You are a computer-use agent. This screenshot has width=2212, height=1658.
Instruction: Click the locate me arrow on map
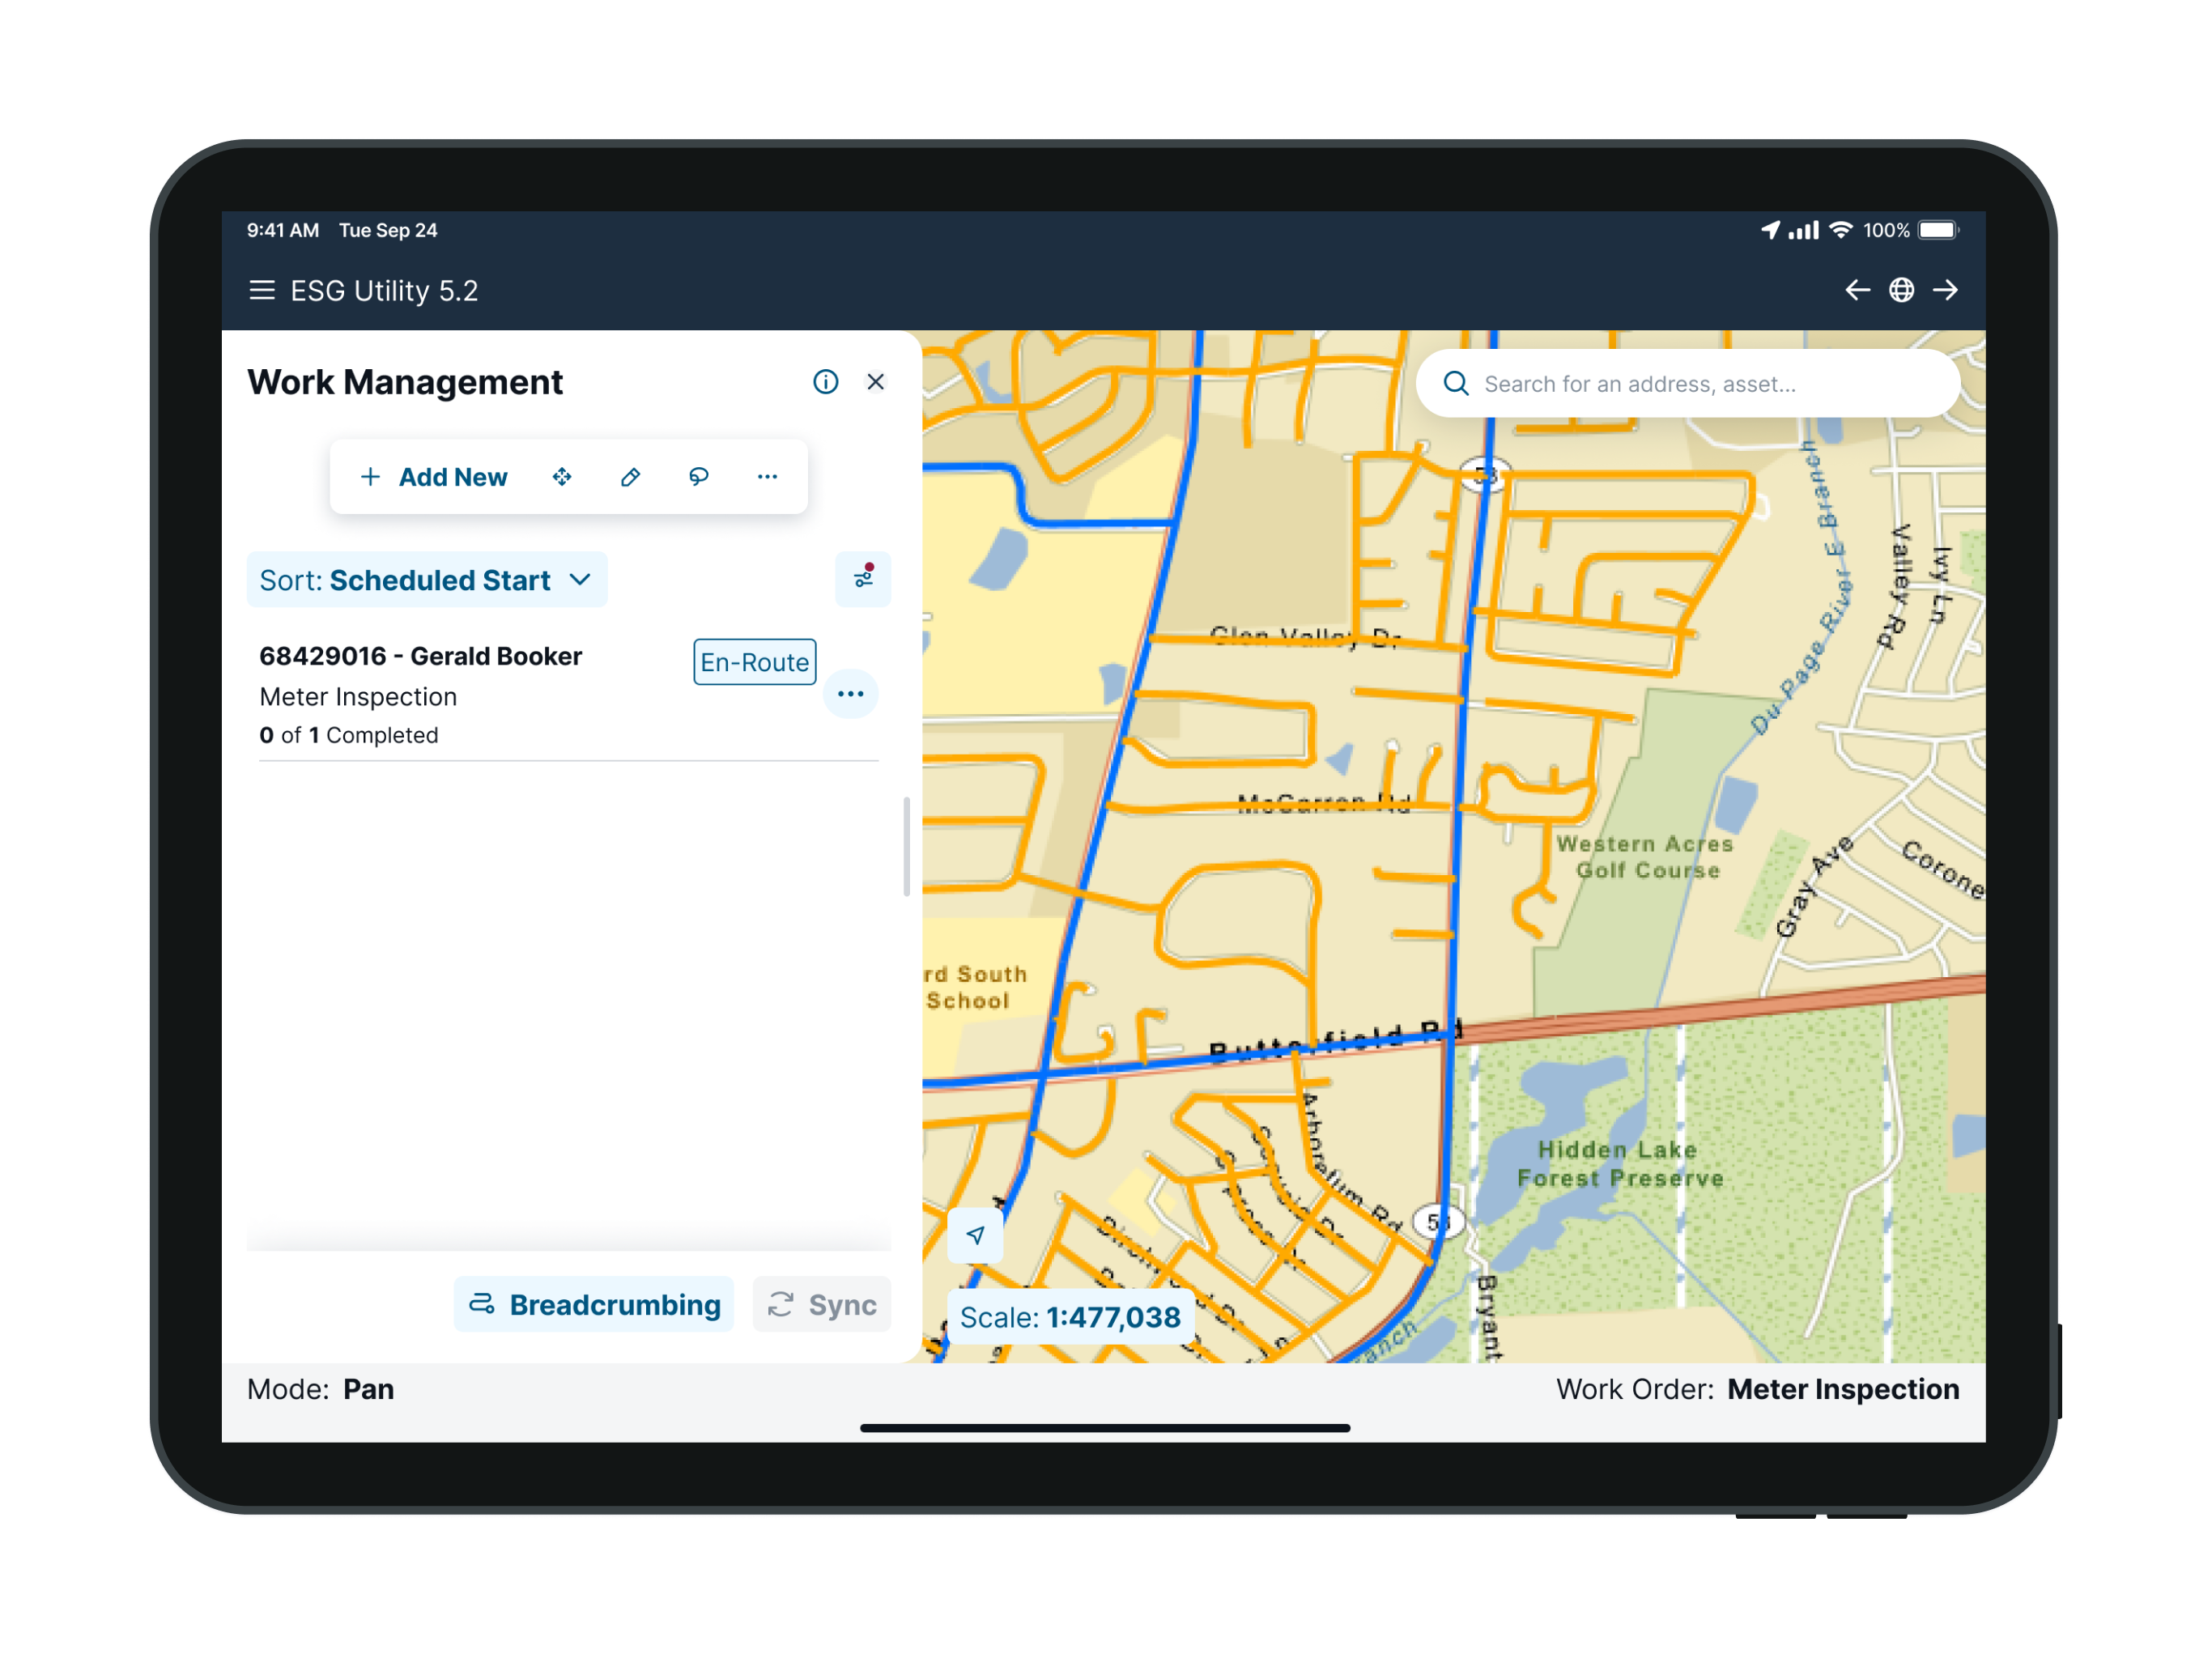coord(976,1236)
